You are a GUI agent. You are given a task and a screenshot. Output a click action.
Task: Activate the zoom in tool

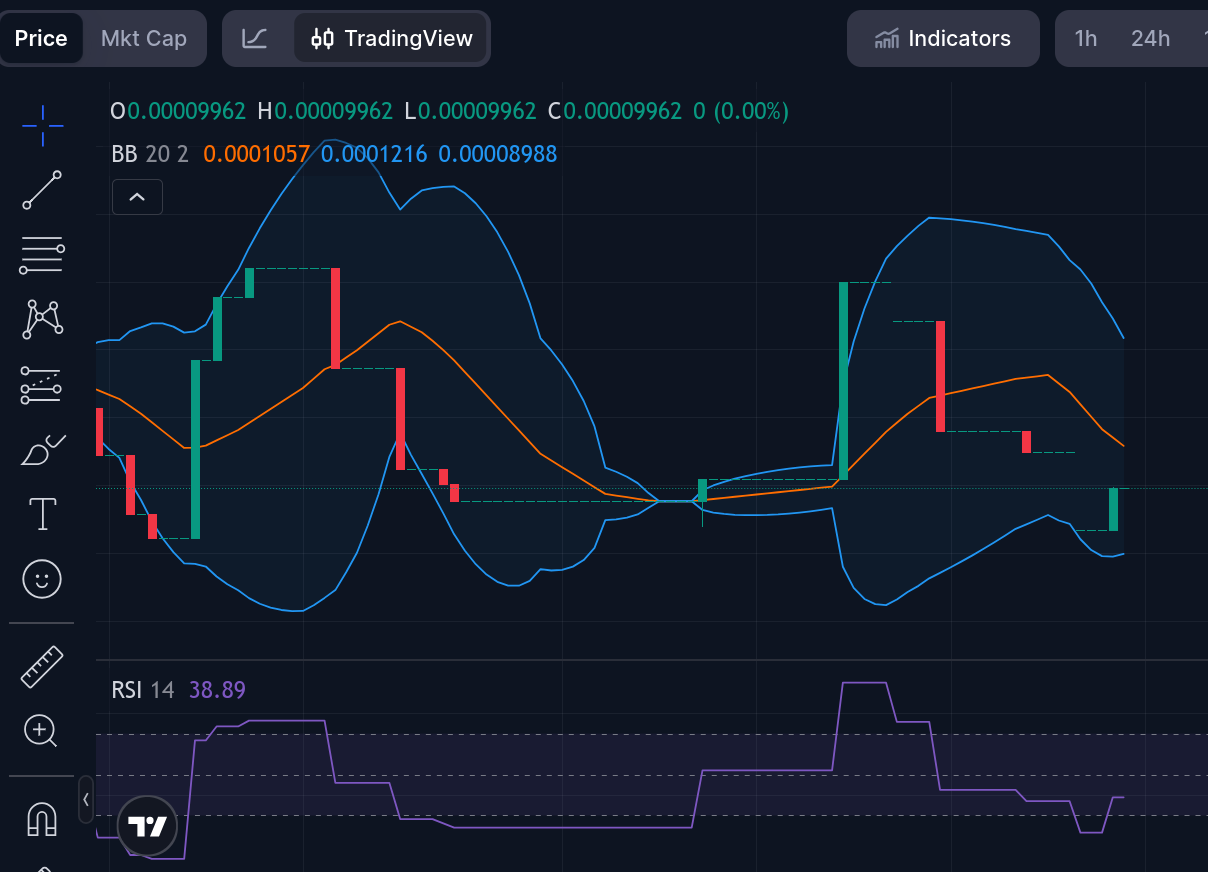42,731
